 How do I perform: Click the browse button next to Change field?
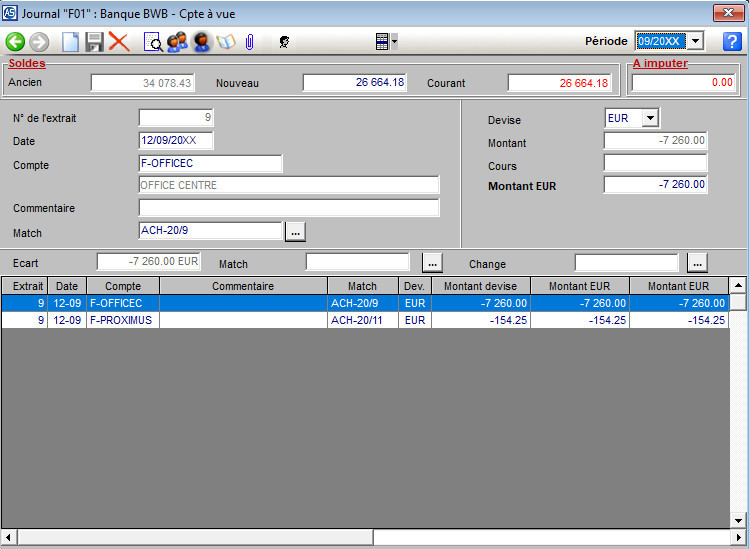(x=697, y=263)
